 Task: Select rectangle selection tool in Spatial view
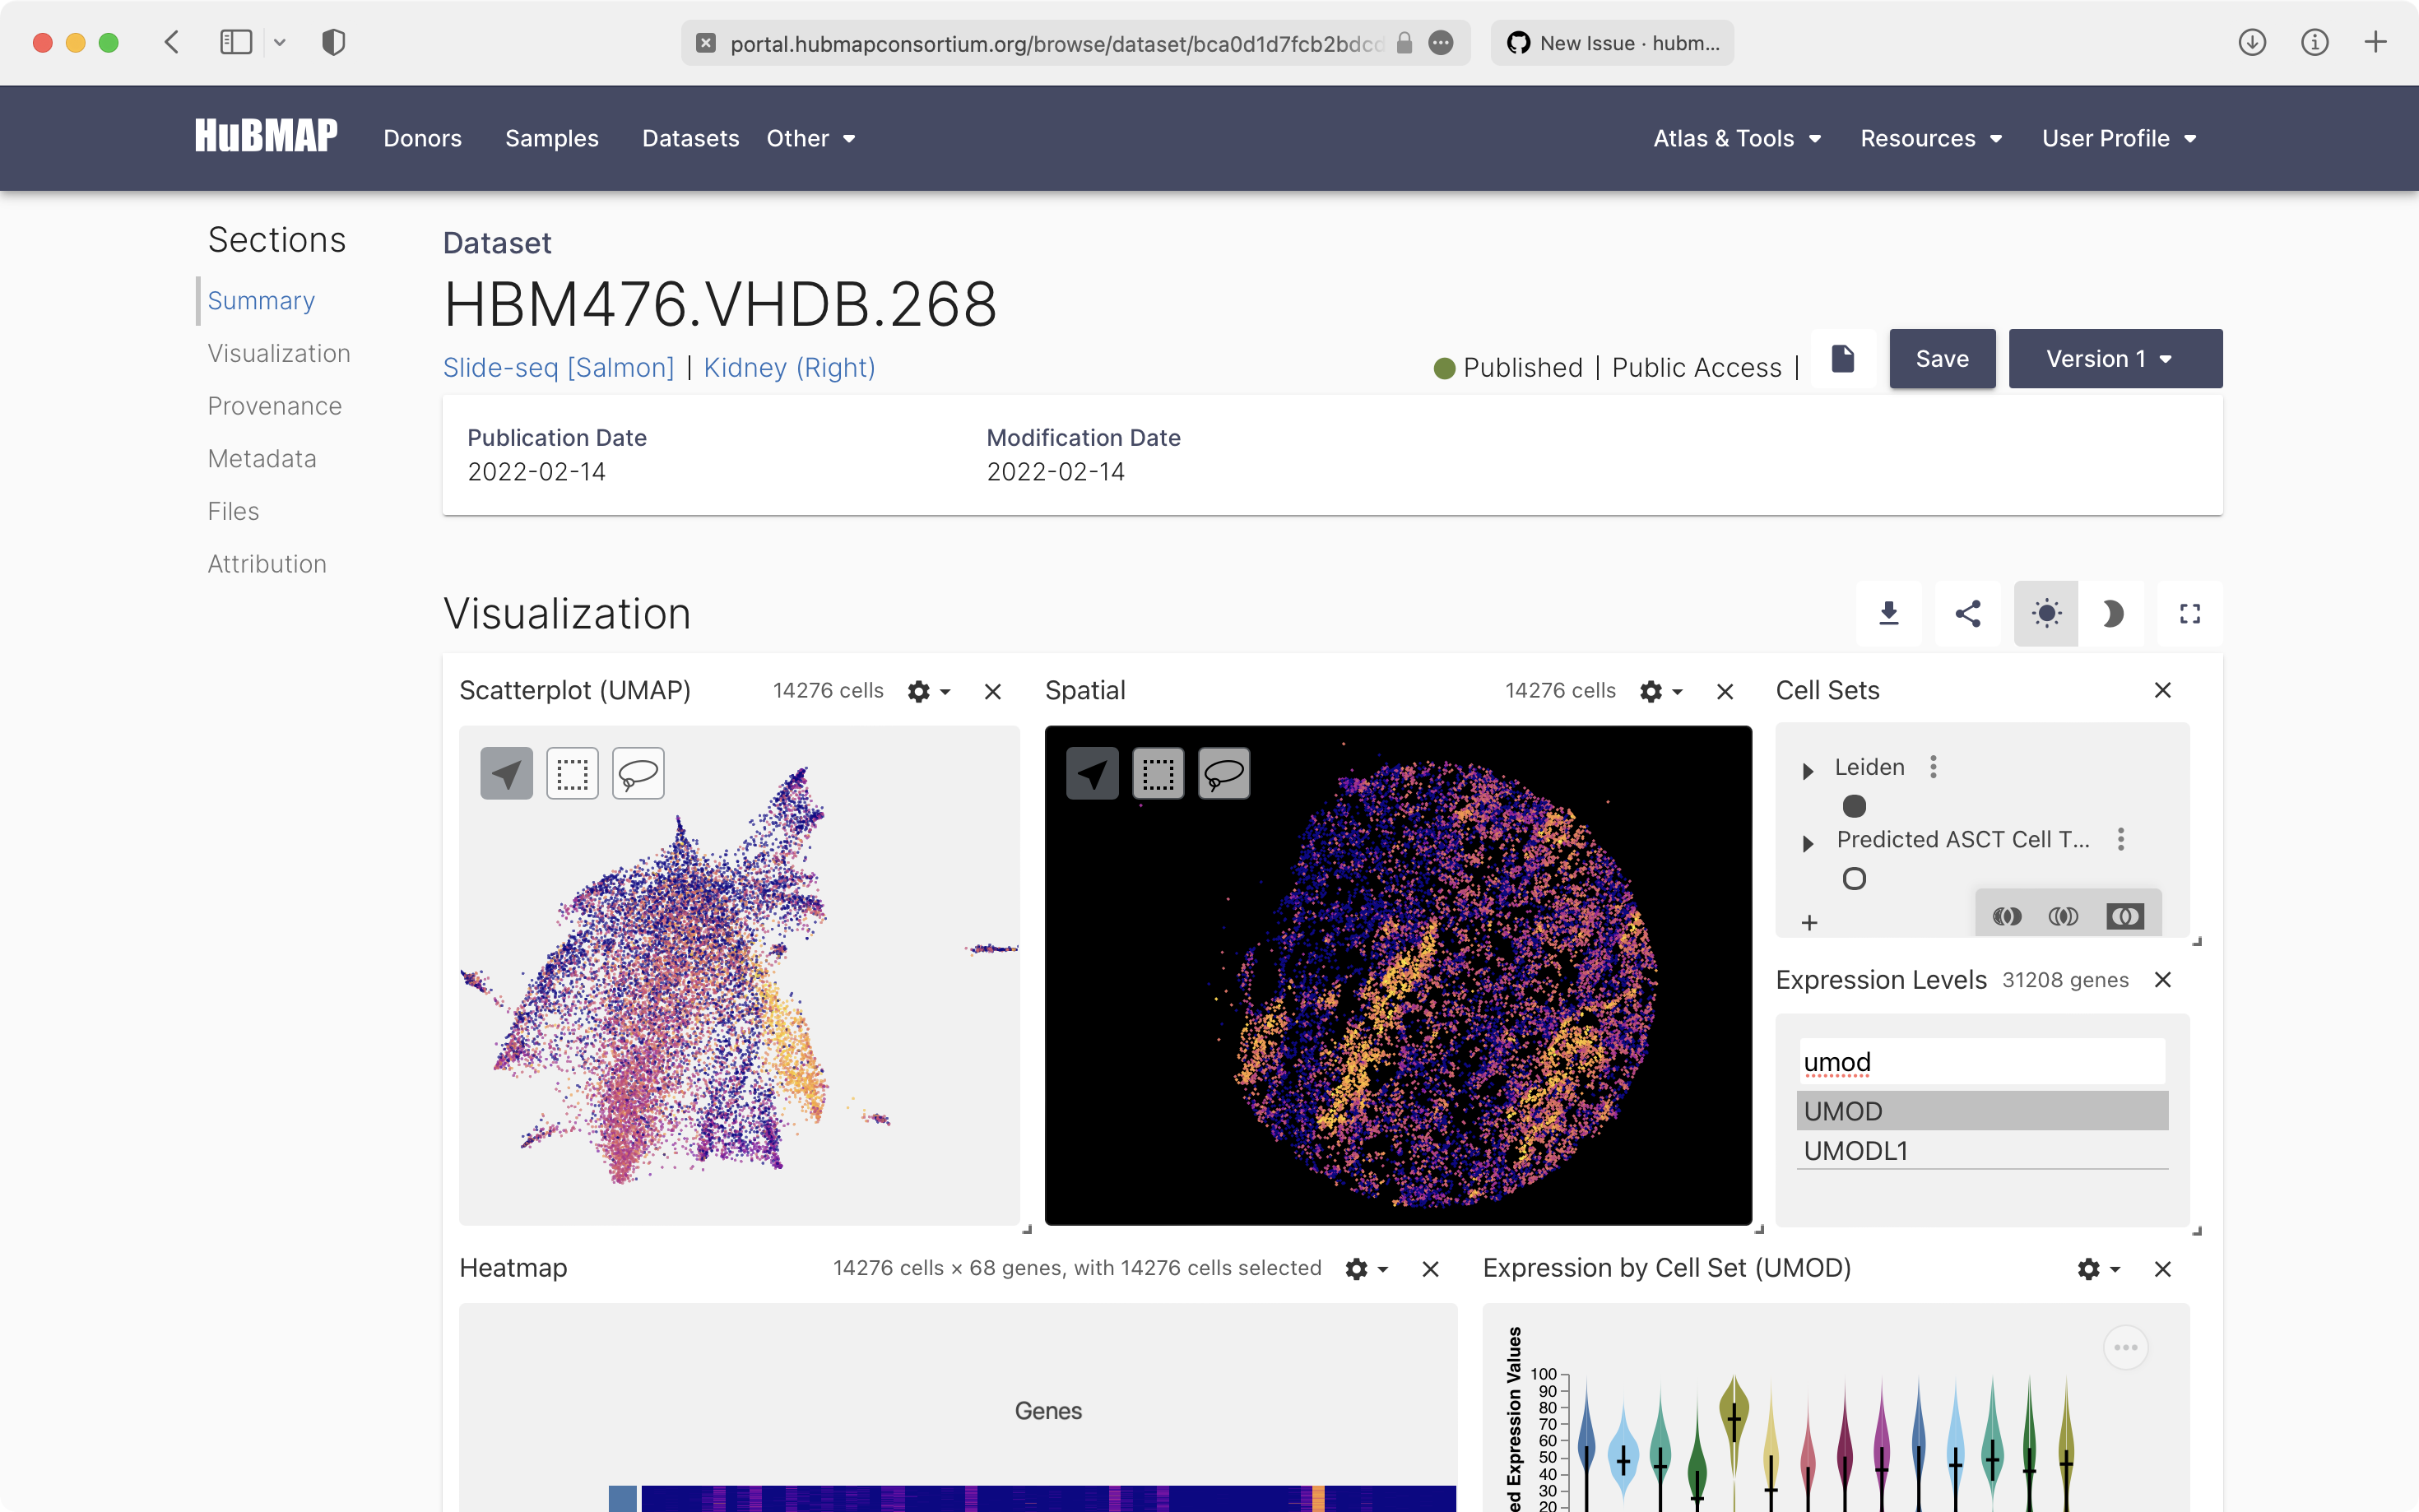1158,773
